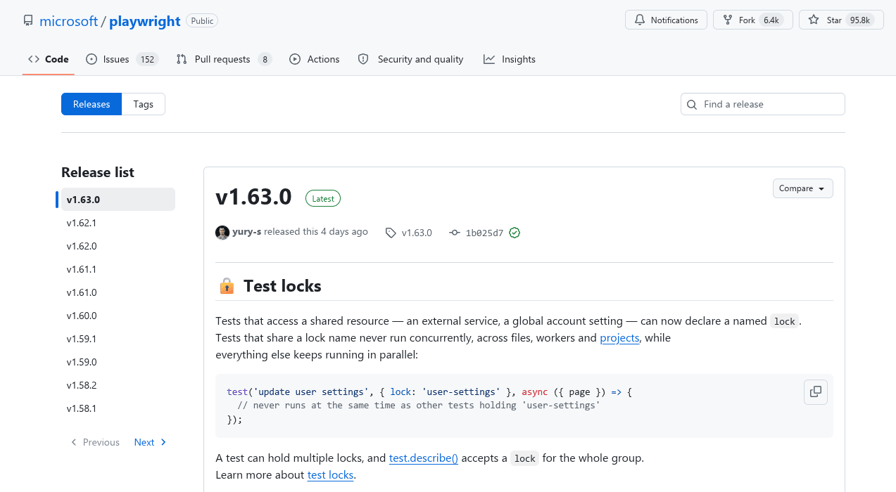Copy the code snippet with copy icon
This screenshot has height=492, width=896.
(x=815, y=392)
